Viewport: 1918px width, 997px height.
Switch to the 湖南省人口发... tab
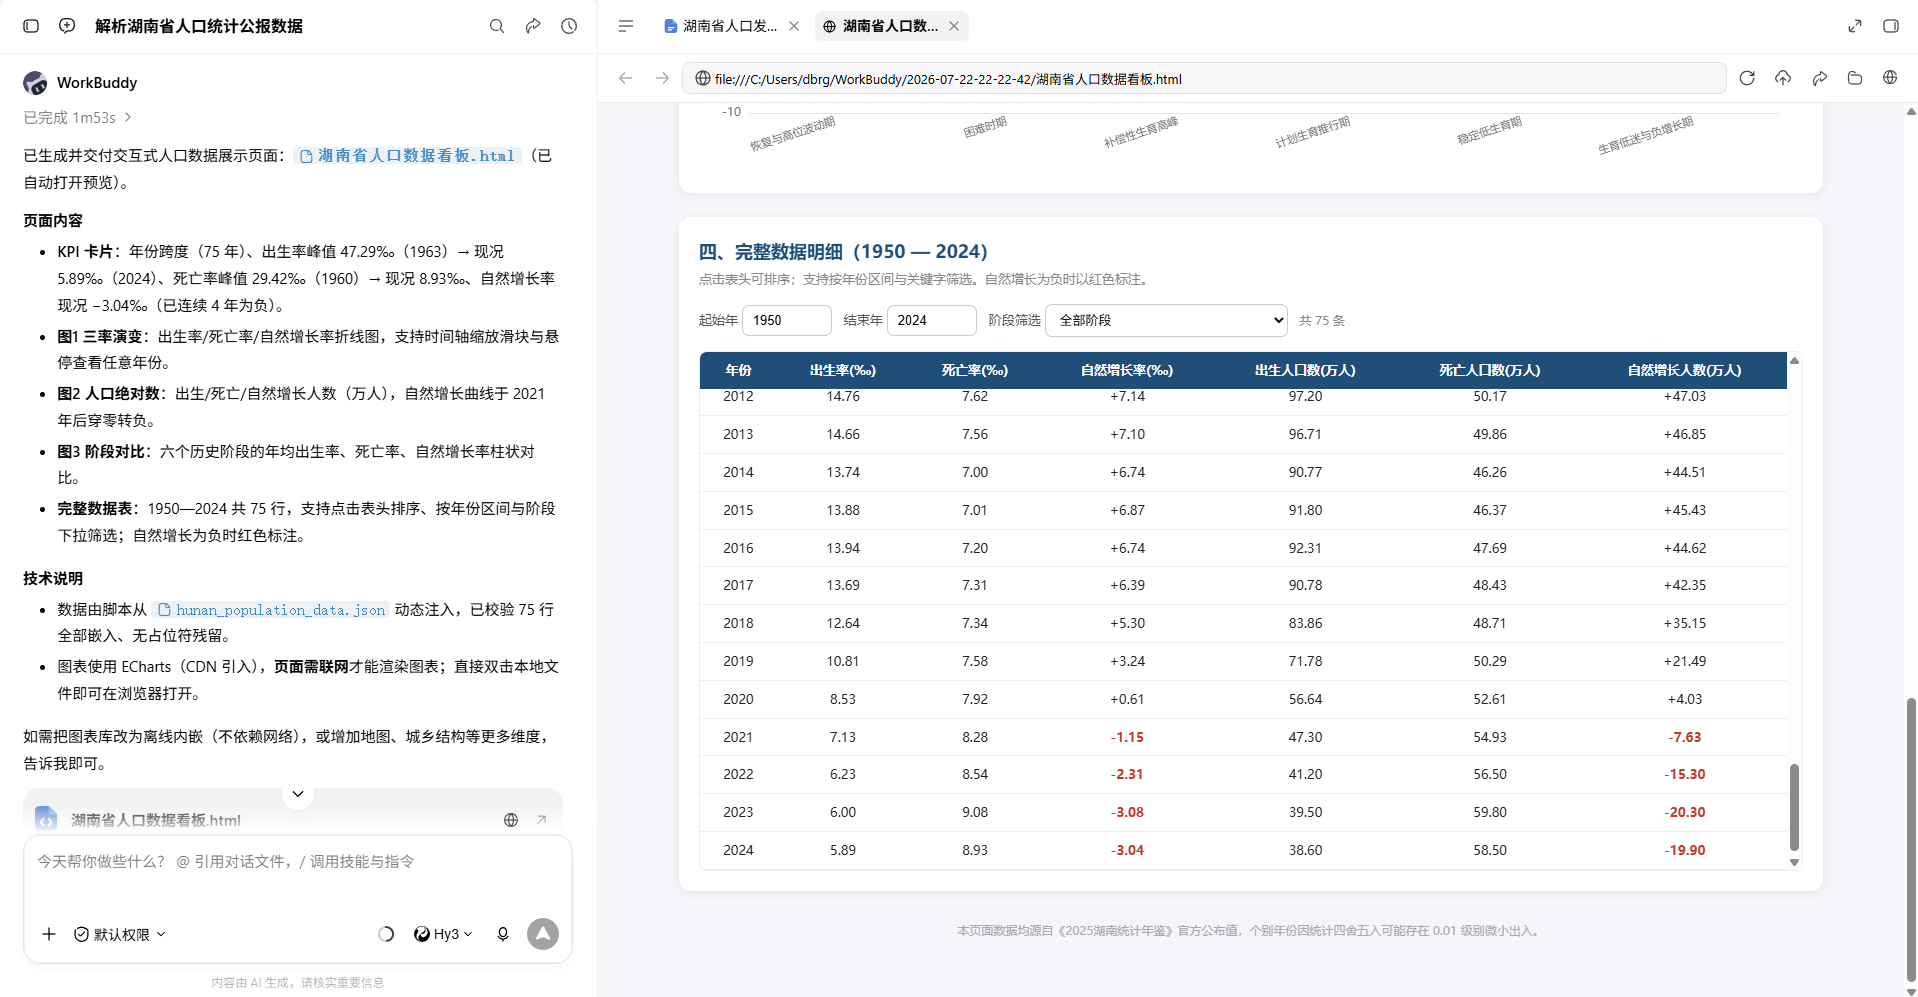coord(731,26)
